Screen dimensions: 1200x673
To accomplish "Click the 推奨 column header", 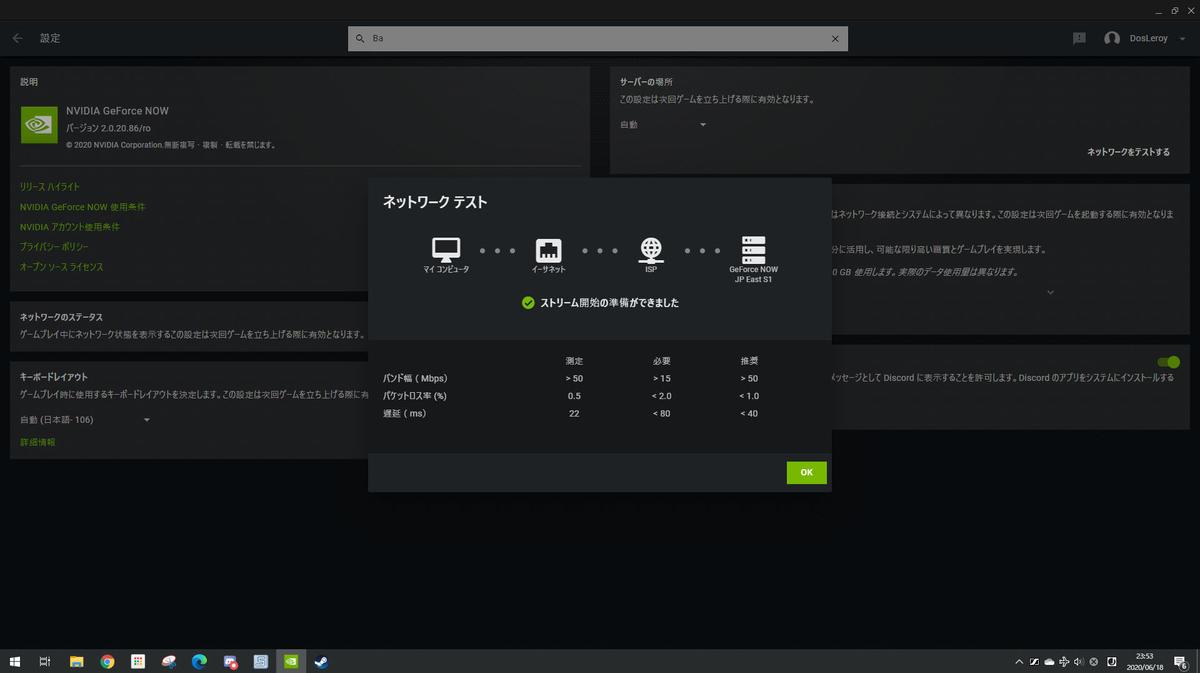I will click(x=749, y=360).
